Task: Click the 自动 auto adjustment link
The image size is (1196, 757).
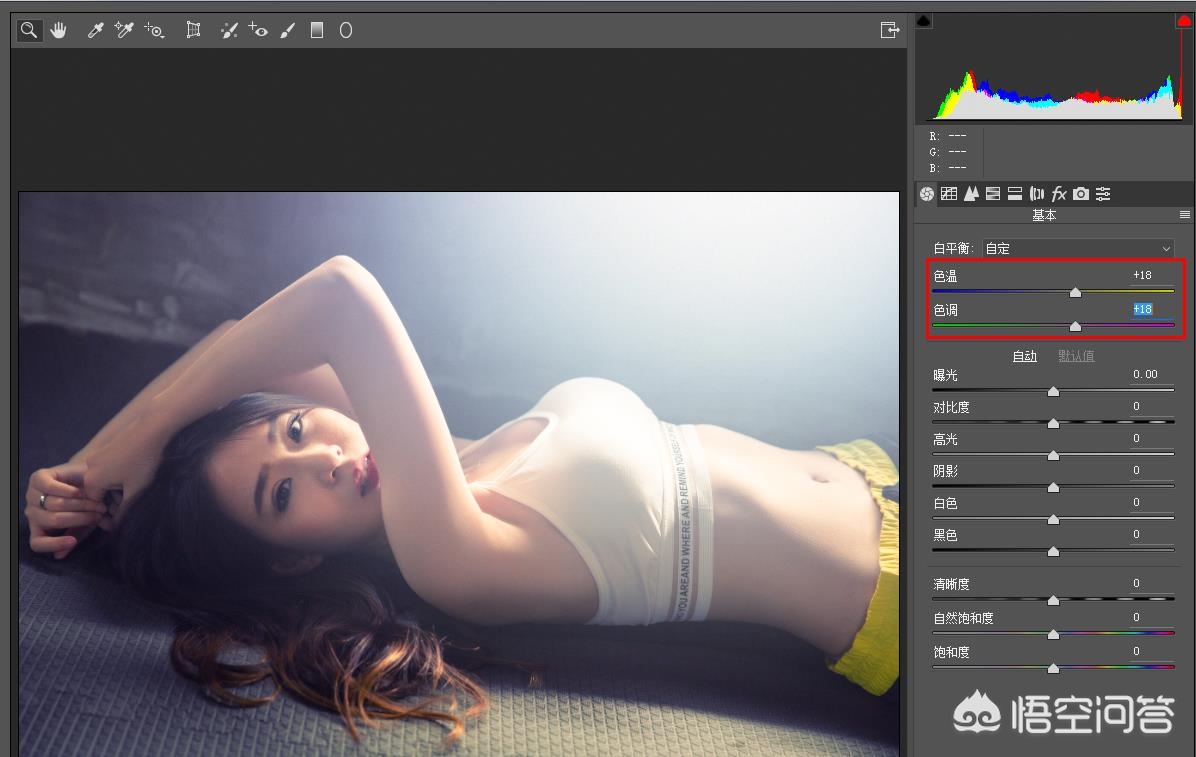Action: (1025, 356)
